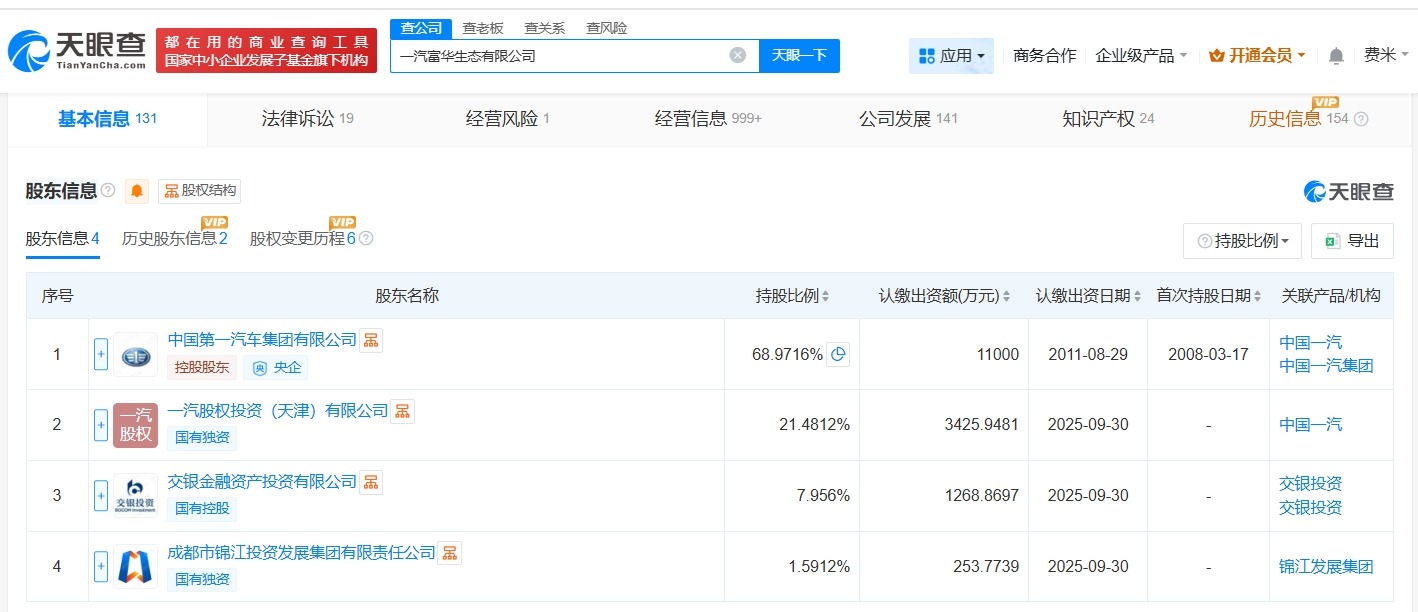Click the Excel icon on 导出 button

tap(1331, 240)
